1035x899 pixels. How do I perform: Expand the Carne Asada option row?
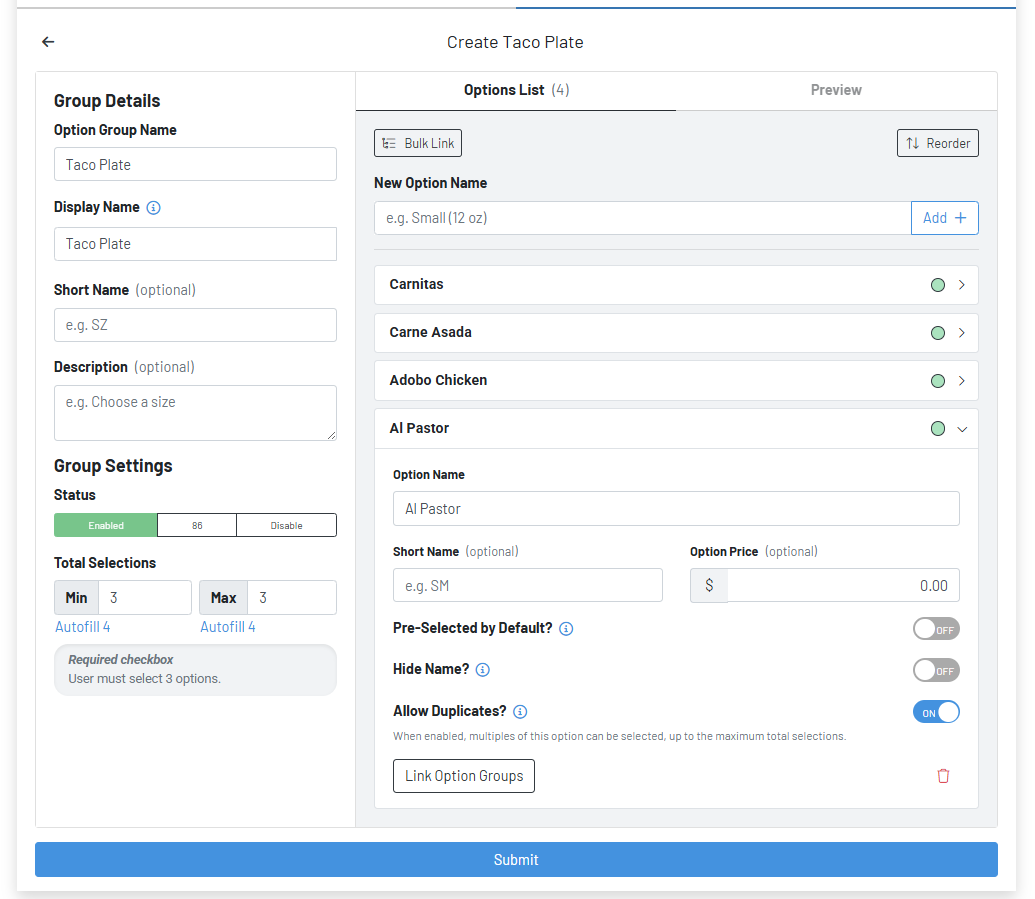click(x=961, y=332)
